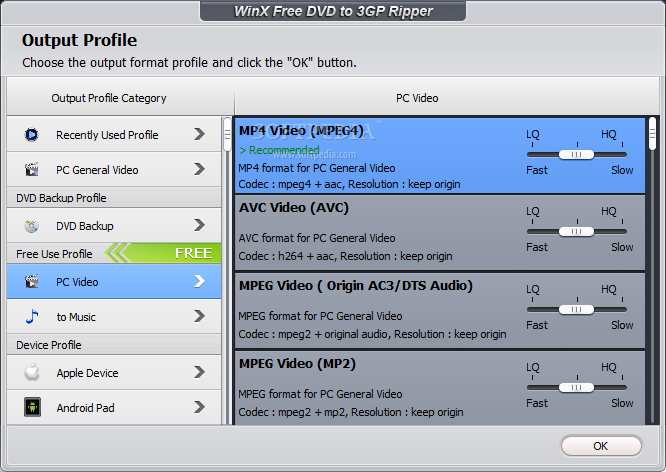The width and height of the screenshot is (666, 472).
Task: Expand DVD Backup chevron arrow
Action: tap(199, 225)
